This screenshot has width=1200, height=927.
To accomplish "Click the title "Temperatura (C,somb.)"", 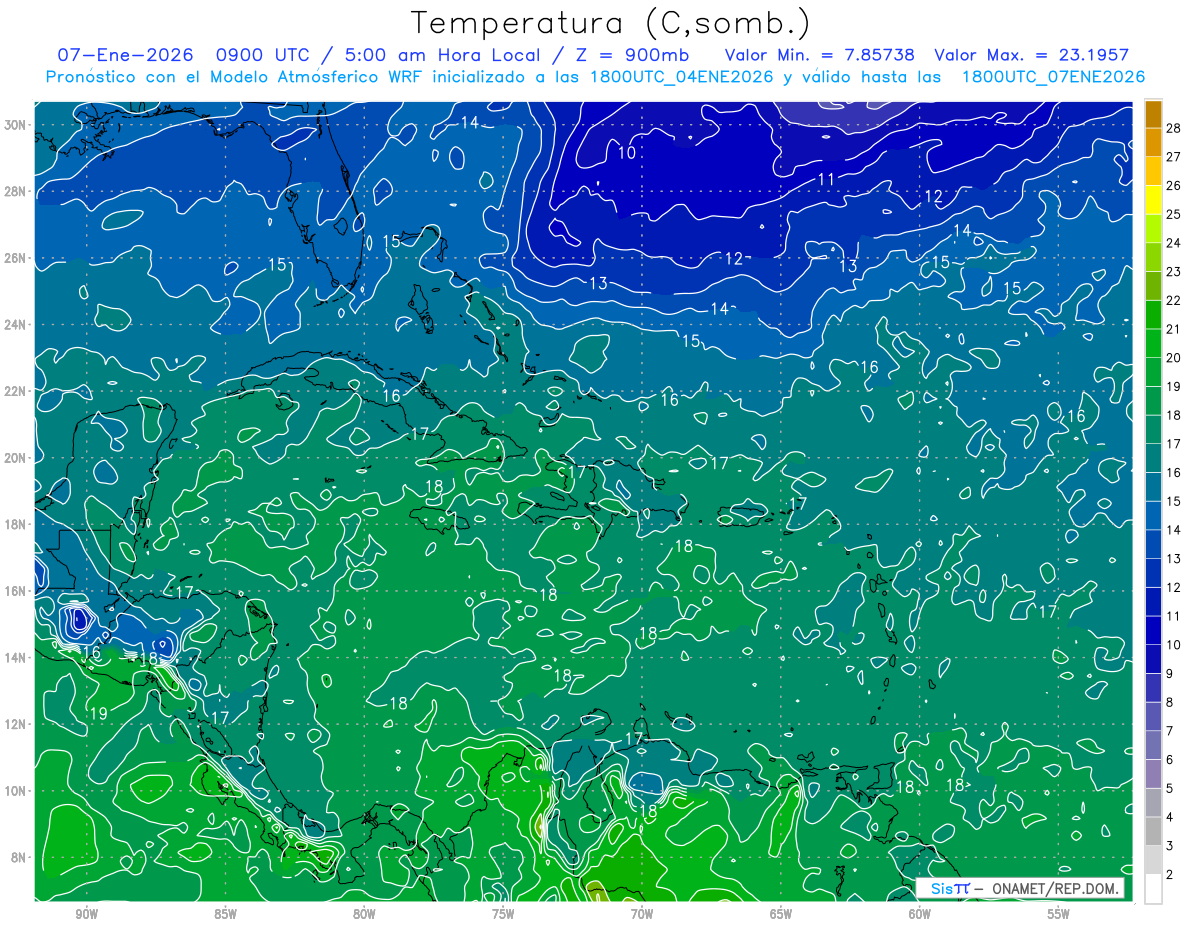I will 611,23.
